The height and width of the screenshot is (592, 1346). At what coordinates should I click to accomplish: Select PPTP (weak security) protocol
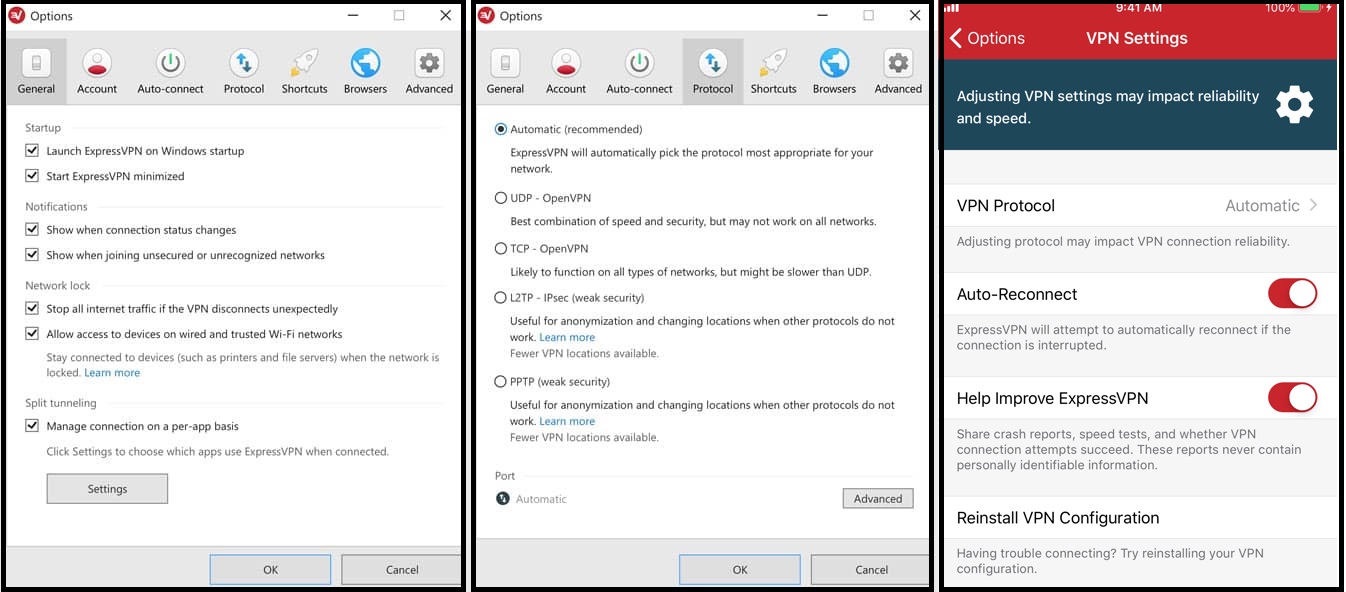501,381
